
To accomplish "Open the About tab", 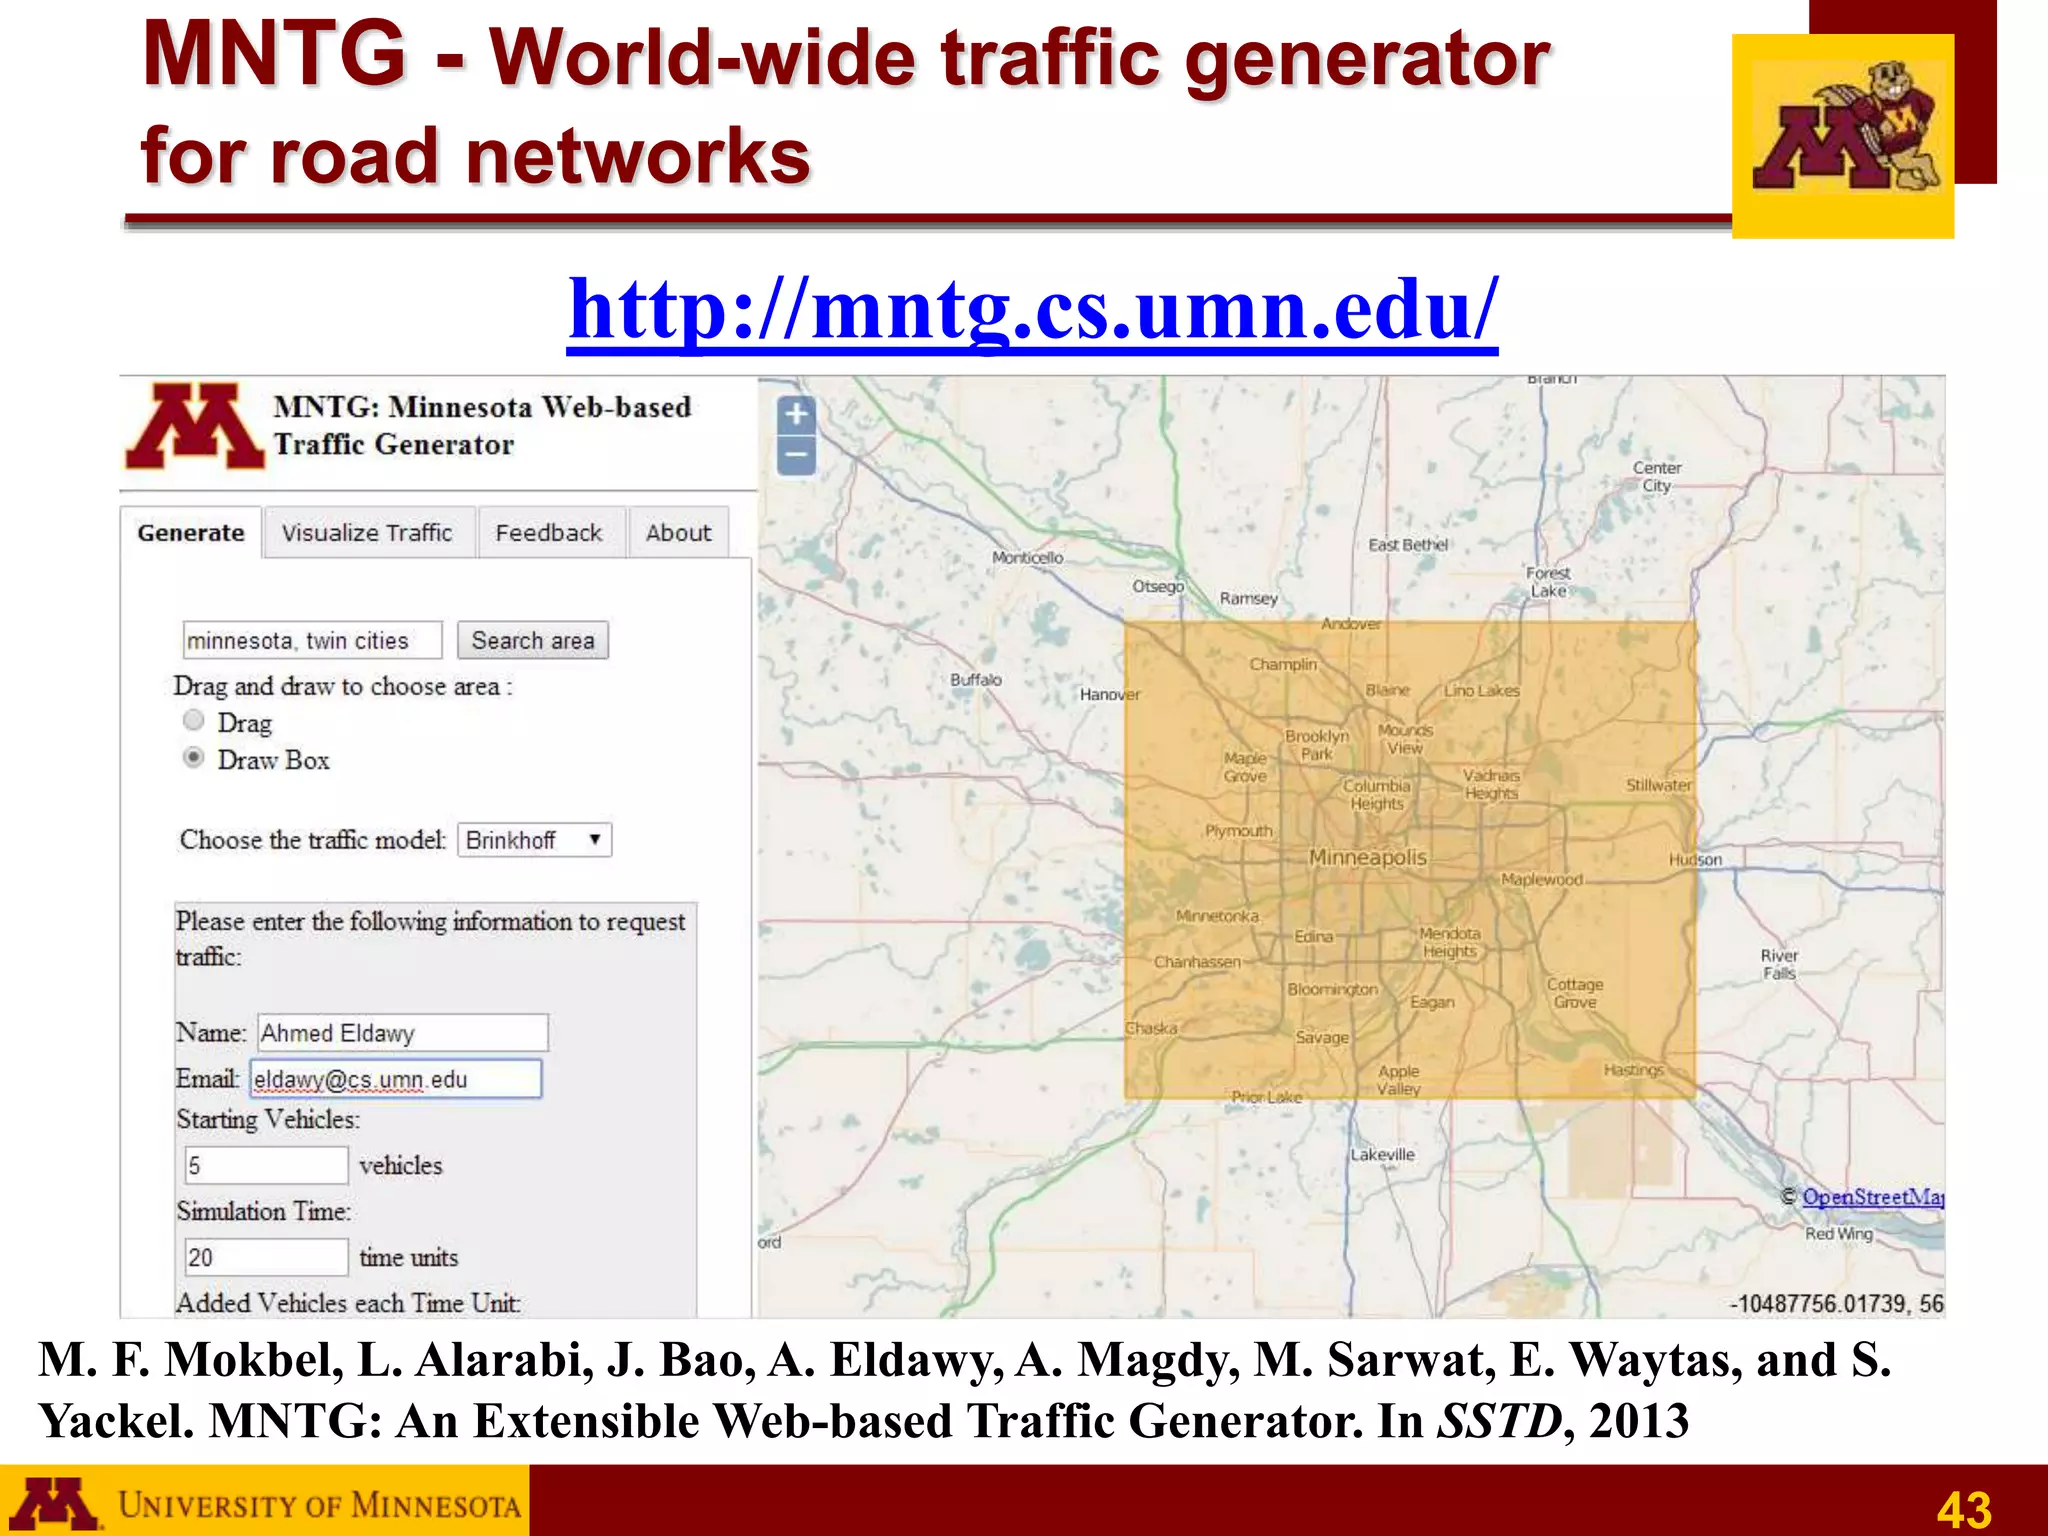I will pyautogui.click(x=679, y=533).
